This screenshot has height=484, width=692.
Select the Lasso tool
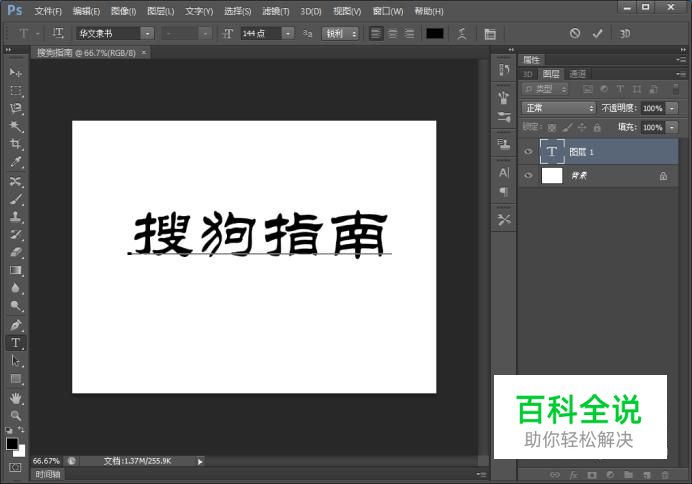coord(15,109)
